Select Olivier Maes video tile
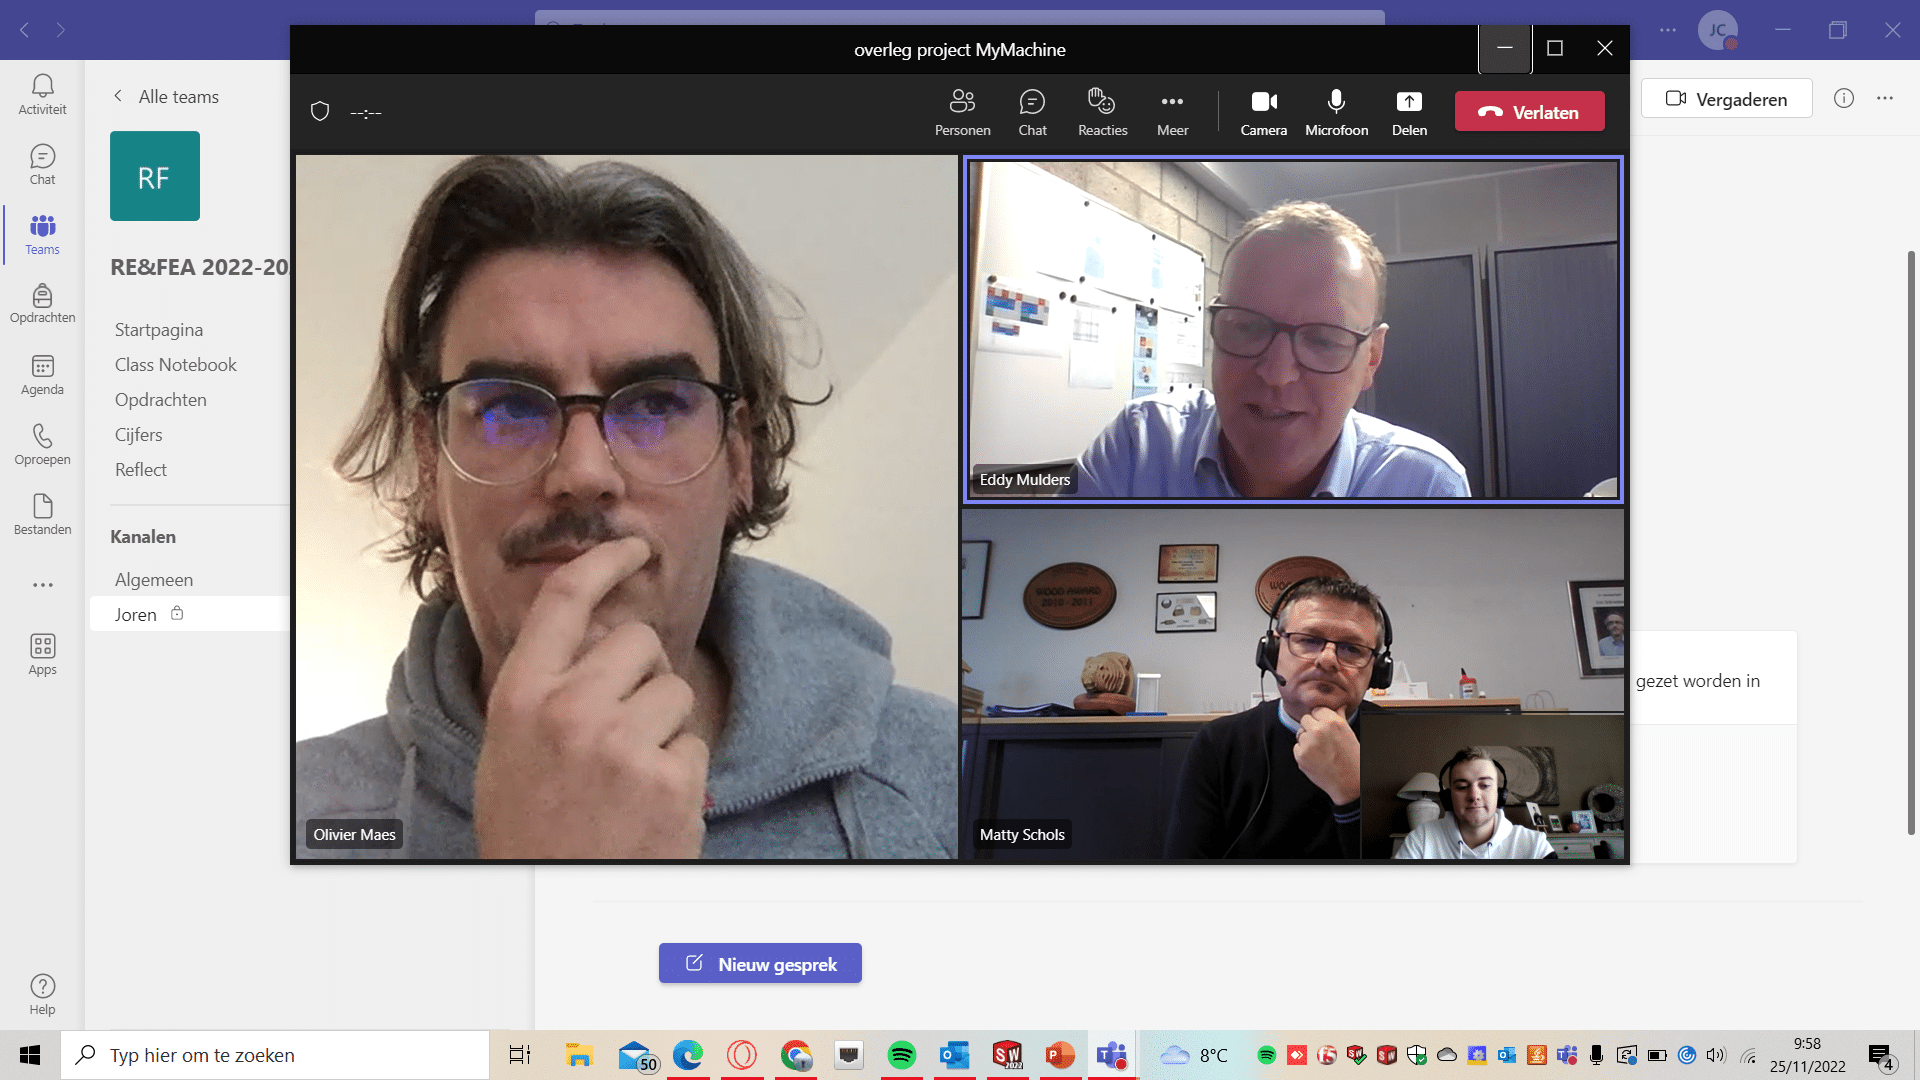Viewport: 1920px width, 1080px height. click(x=627, y=506)
